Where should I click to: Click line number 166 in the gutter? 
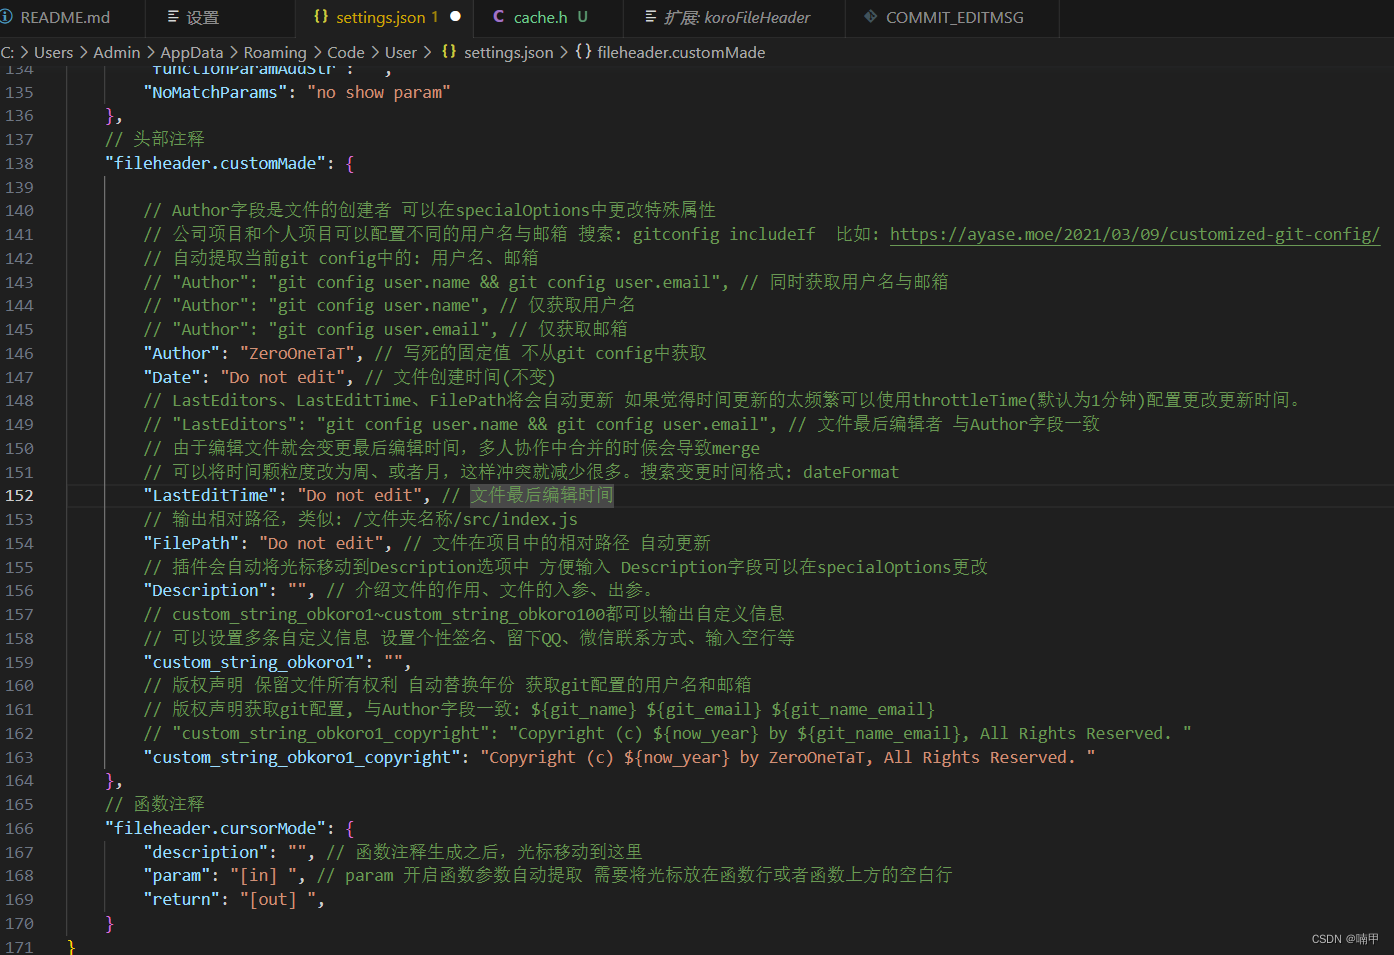[19, 829]
